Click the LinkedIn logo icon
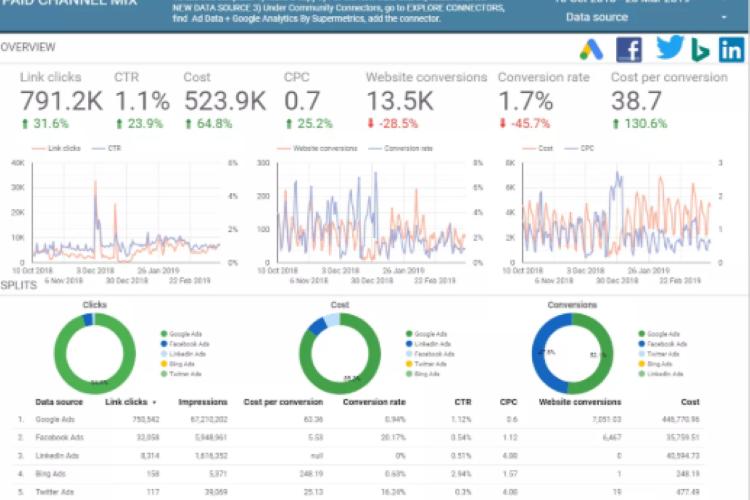The width and height of the screenshot is (750, 500). (731, 50)
